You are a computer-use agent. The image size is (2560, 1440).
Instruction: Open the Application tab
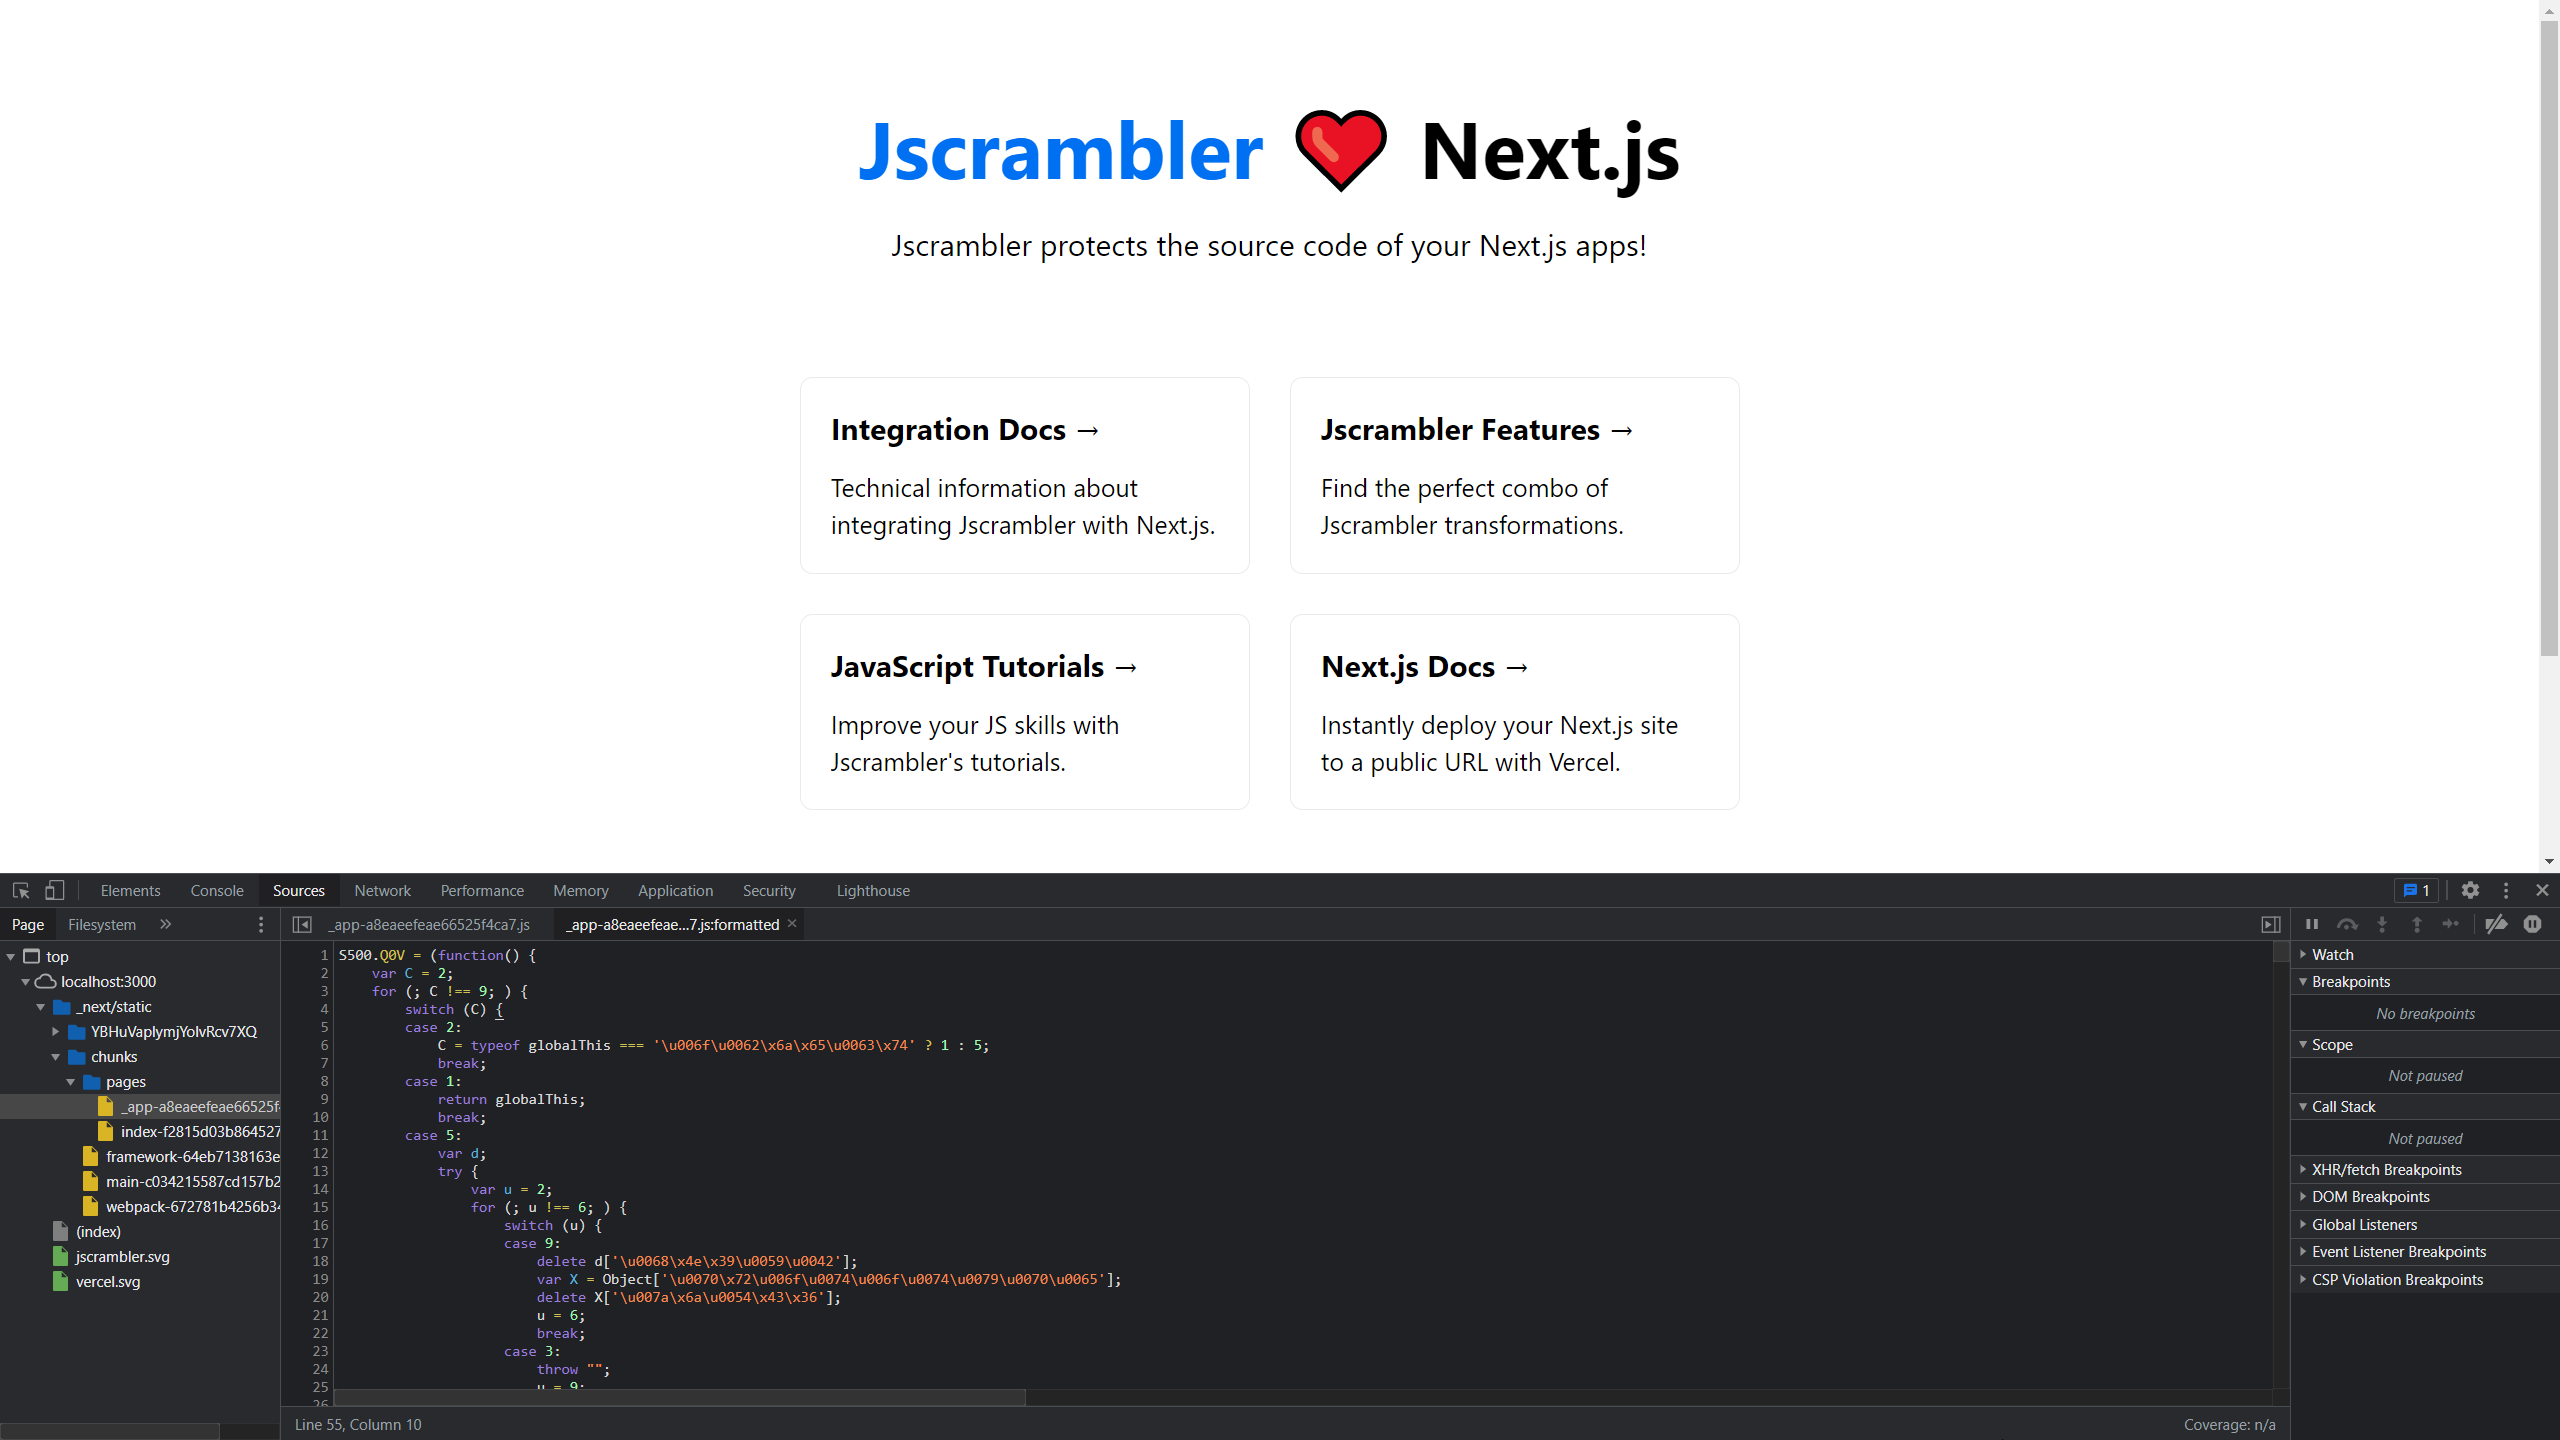pyautogui.click(x=675, y=890)
